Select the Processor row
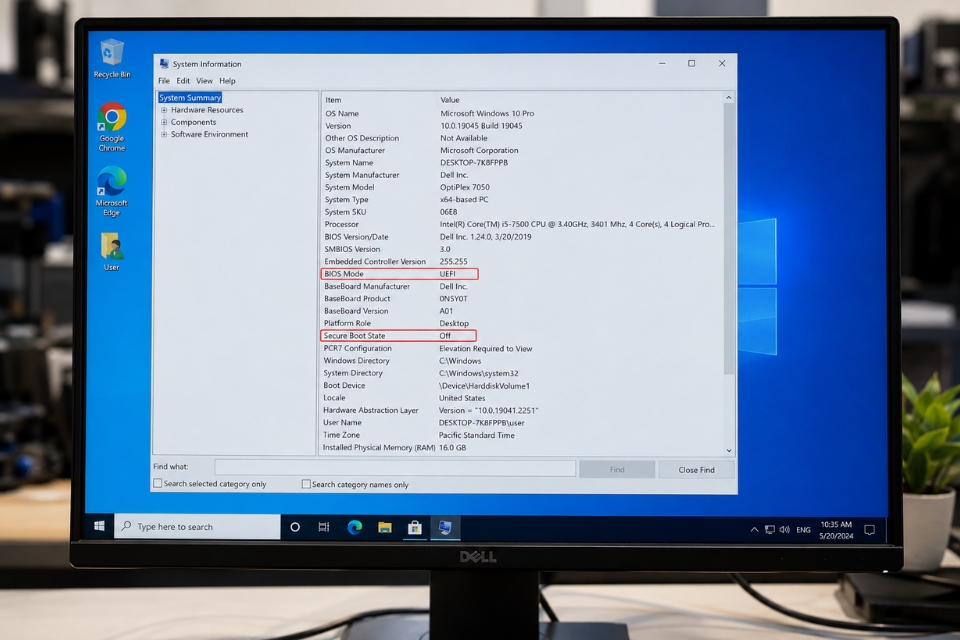Image resolution: width=960 pixels, height=640 pixels. 521,224
